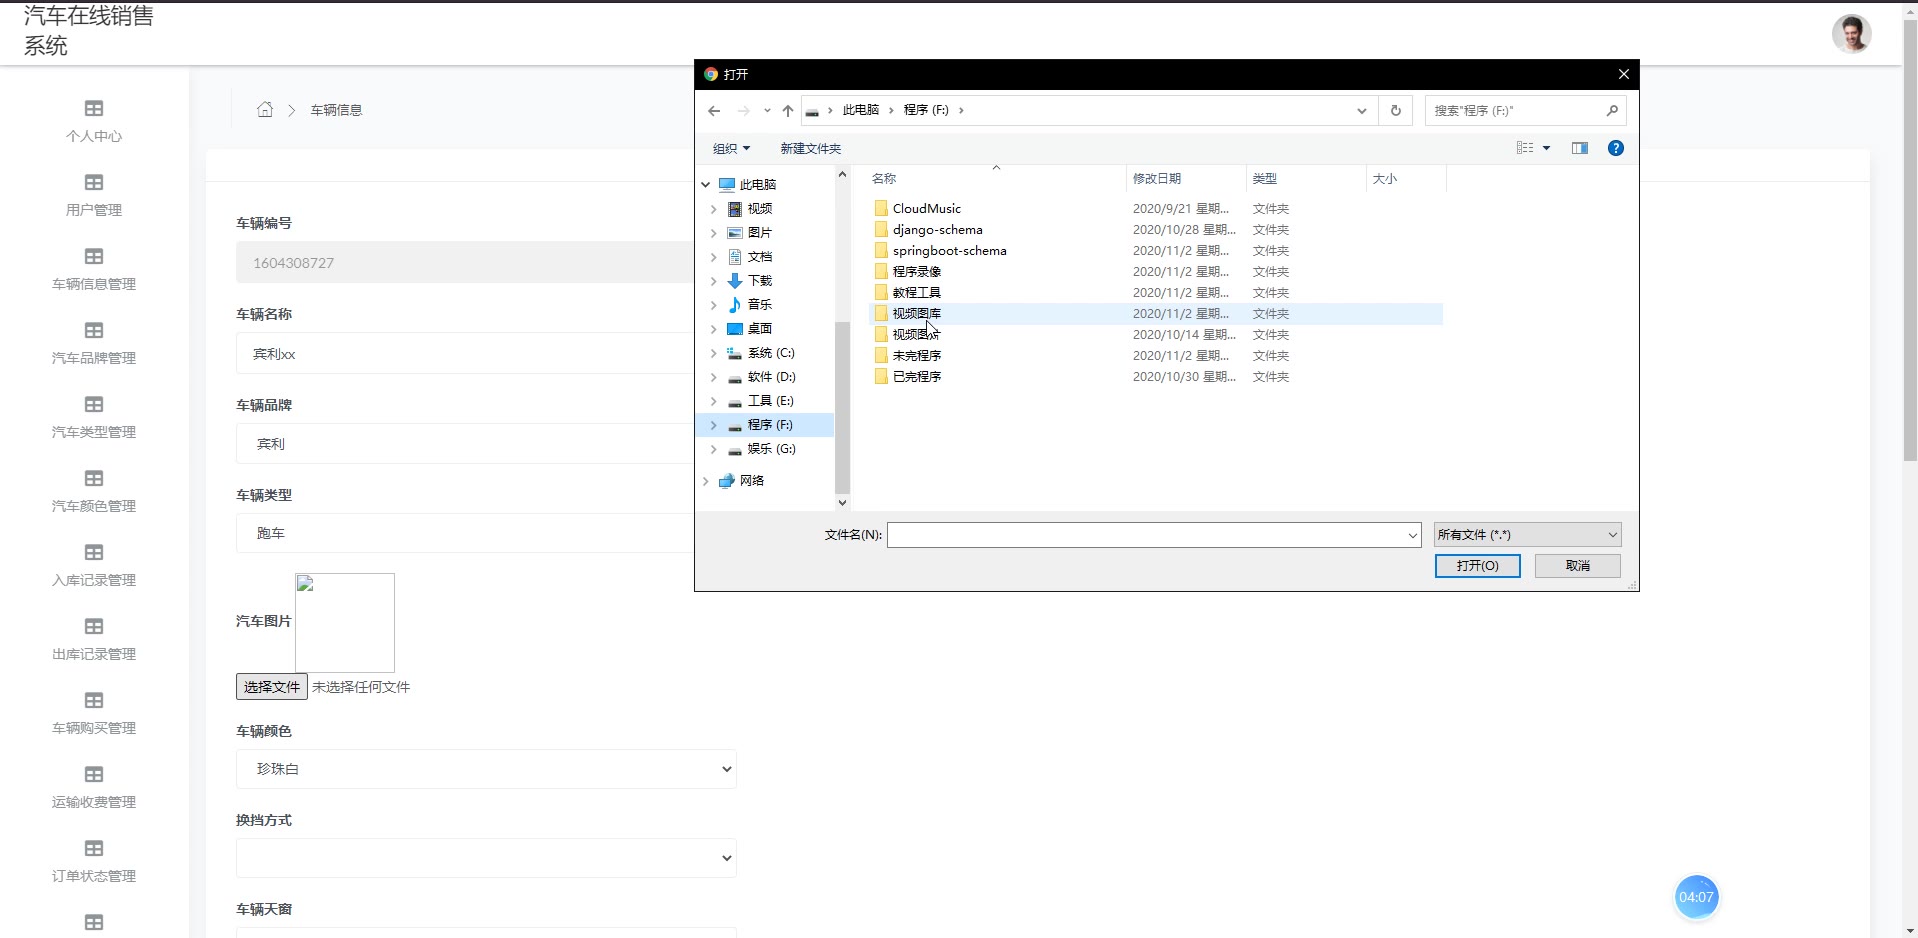This screenshot has height=938, width=1918.
Task: Click the 打开(O) button
Action: coord(1477,566)
